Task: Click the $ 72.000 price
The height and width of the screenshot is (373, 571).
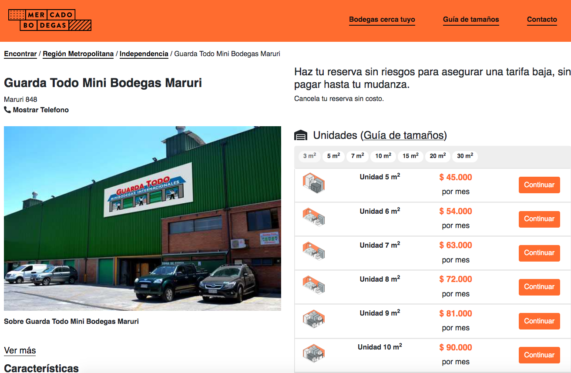Action: click(456, 279)
